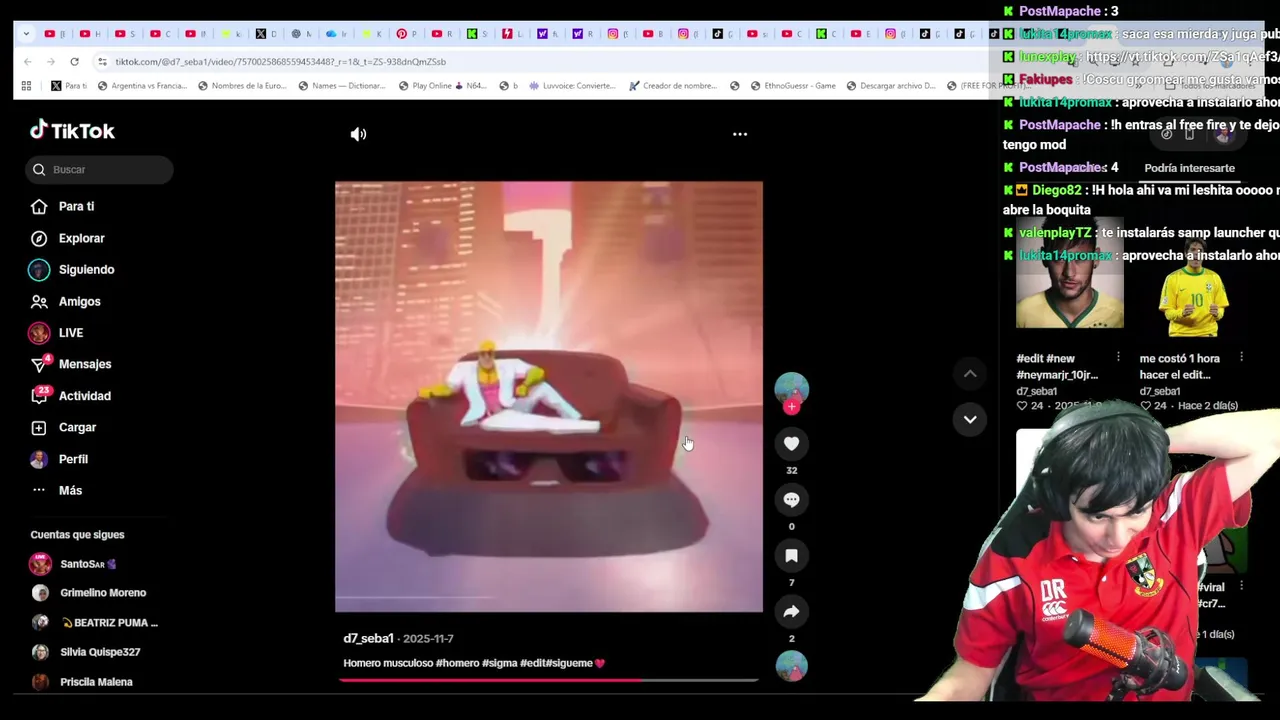Open the TikTok home logo
1280x720 pixels.
tap(72, 131)
